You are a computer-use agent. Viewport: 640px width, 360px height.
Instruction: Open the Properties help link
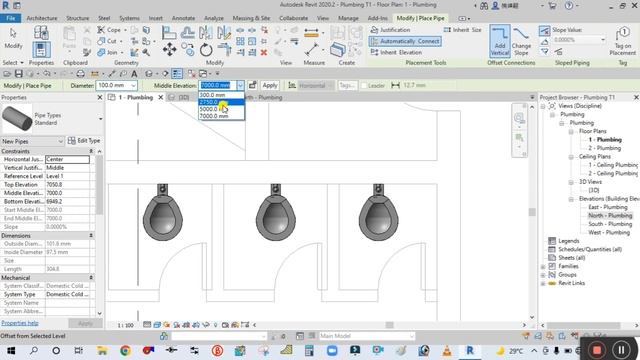[x=20, y=323]
